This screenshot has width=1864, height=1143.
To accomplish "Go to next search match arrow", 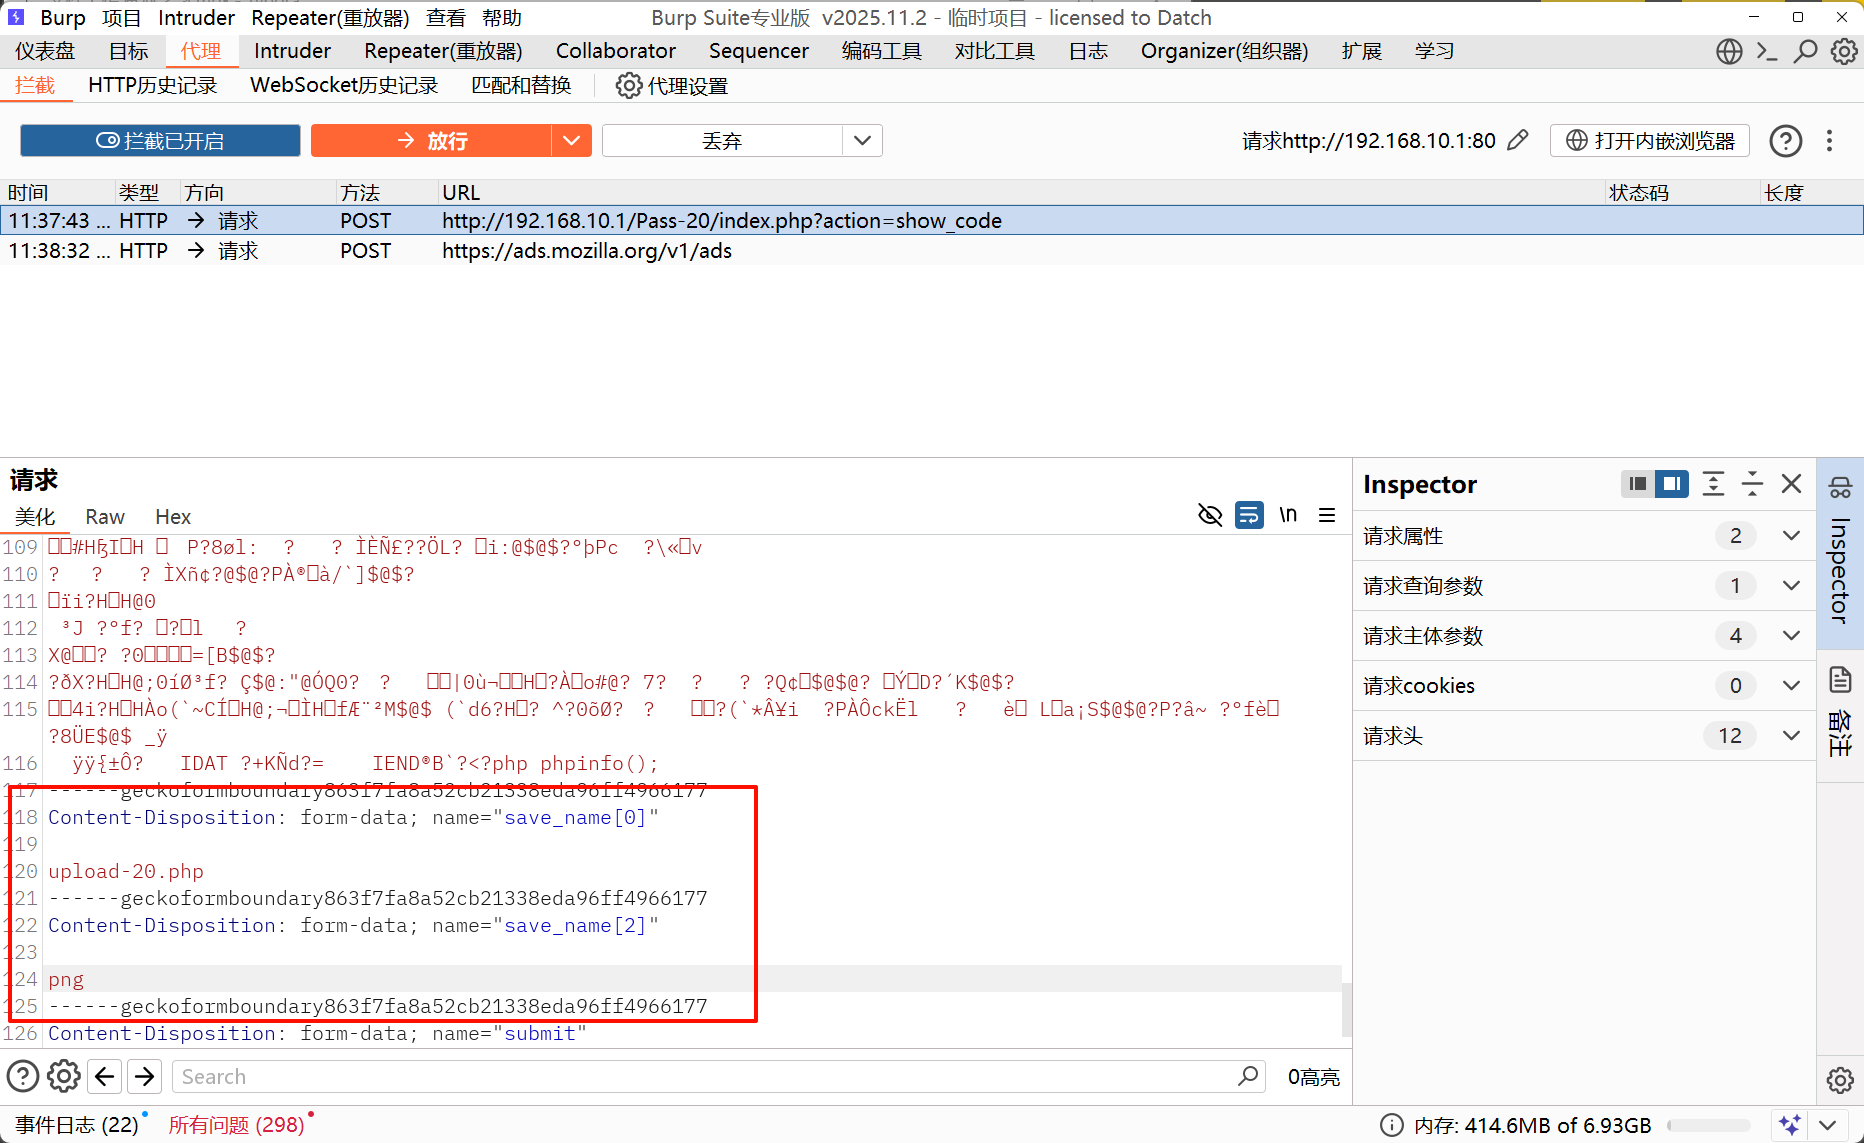I will pyautogui.click(x=145, y=1077).
